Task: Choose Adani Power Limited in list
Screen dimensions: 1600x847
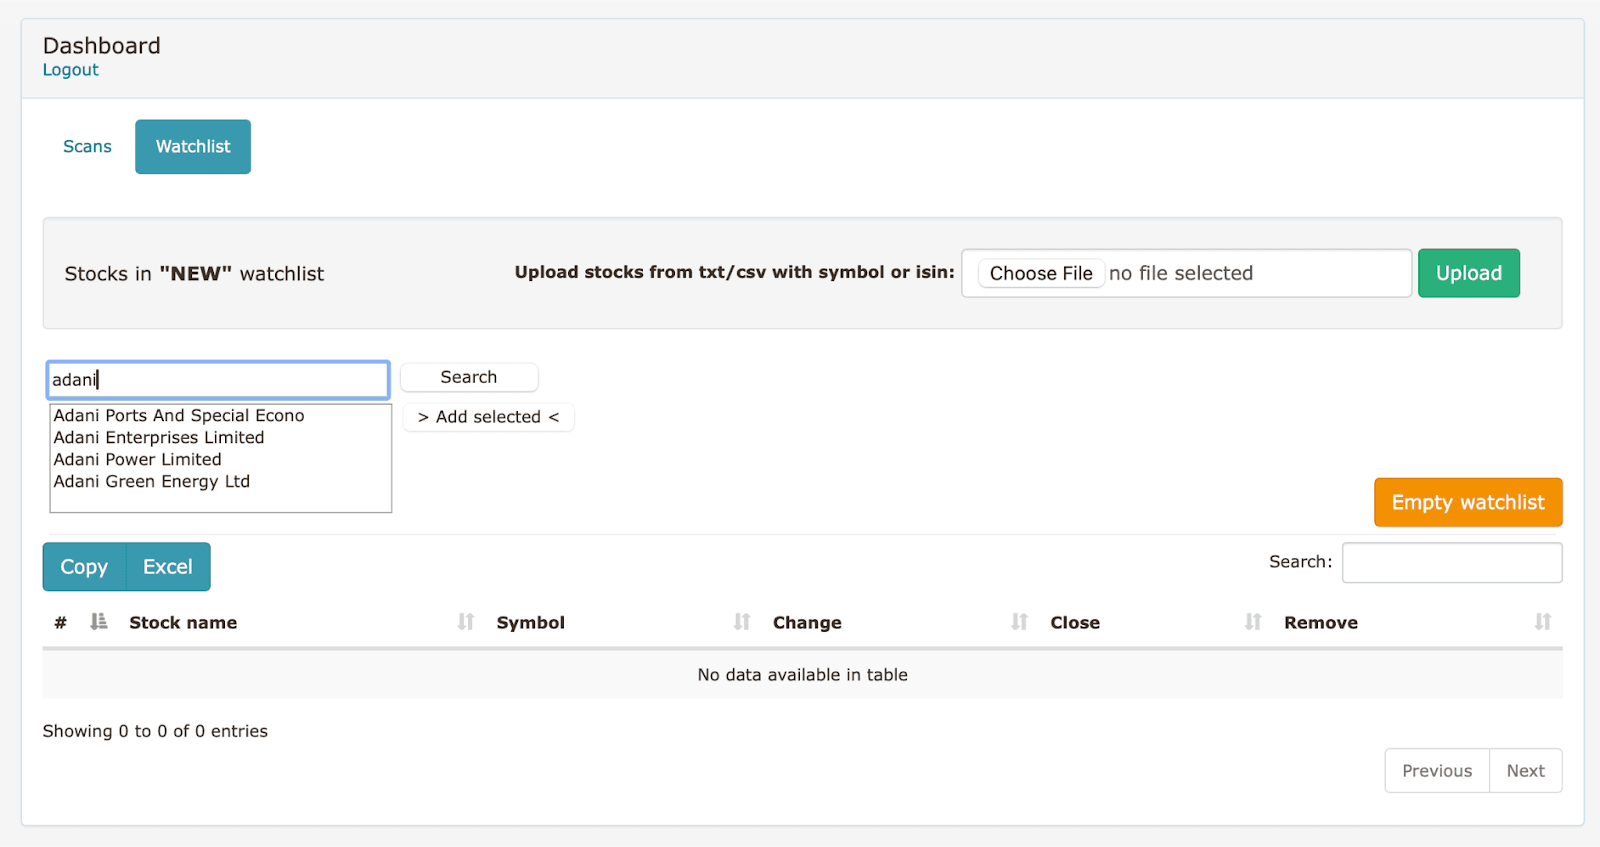Action: click(x=138, y=459)
